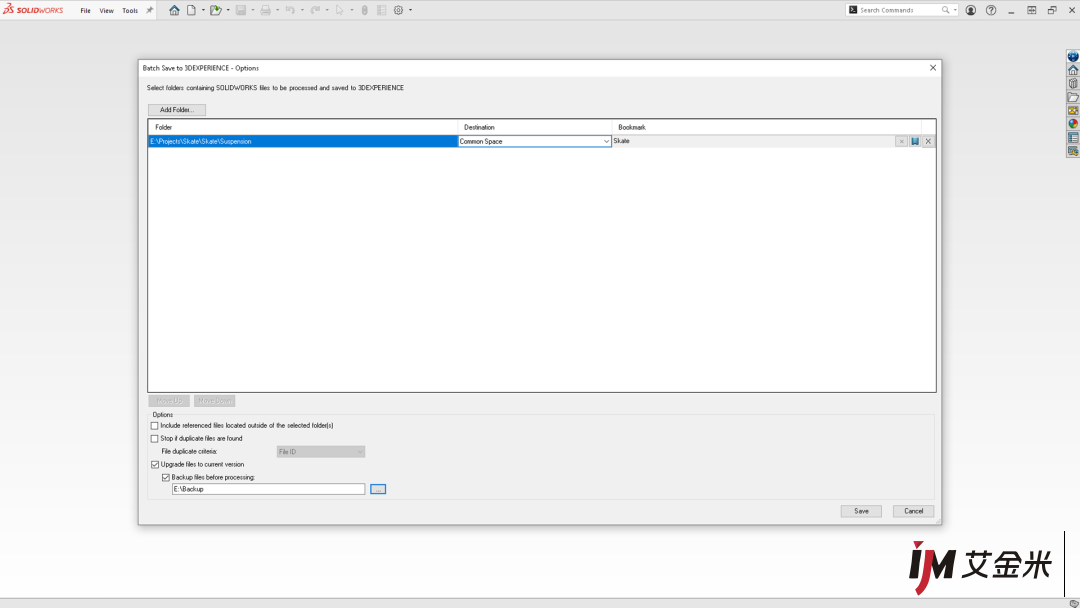This screenshot has height=608, width=1080.
Task: Remove the Suspension folder row
Action: click(x=928, y=141)
